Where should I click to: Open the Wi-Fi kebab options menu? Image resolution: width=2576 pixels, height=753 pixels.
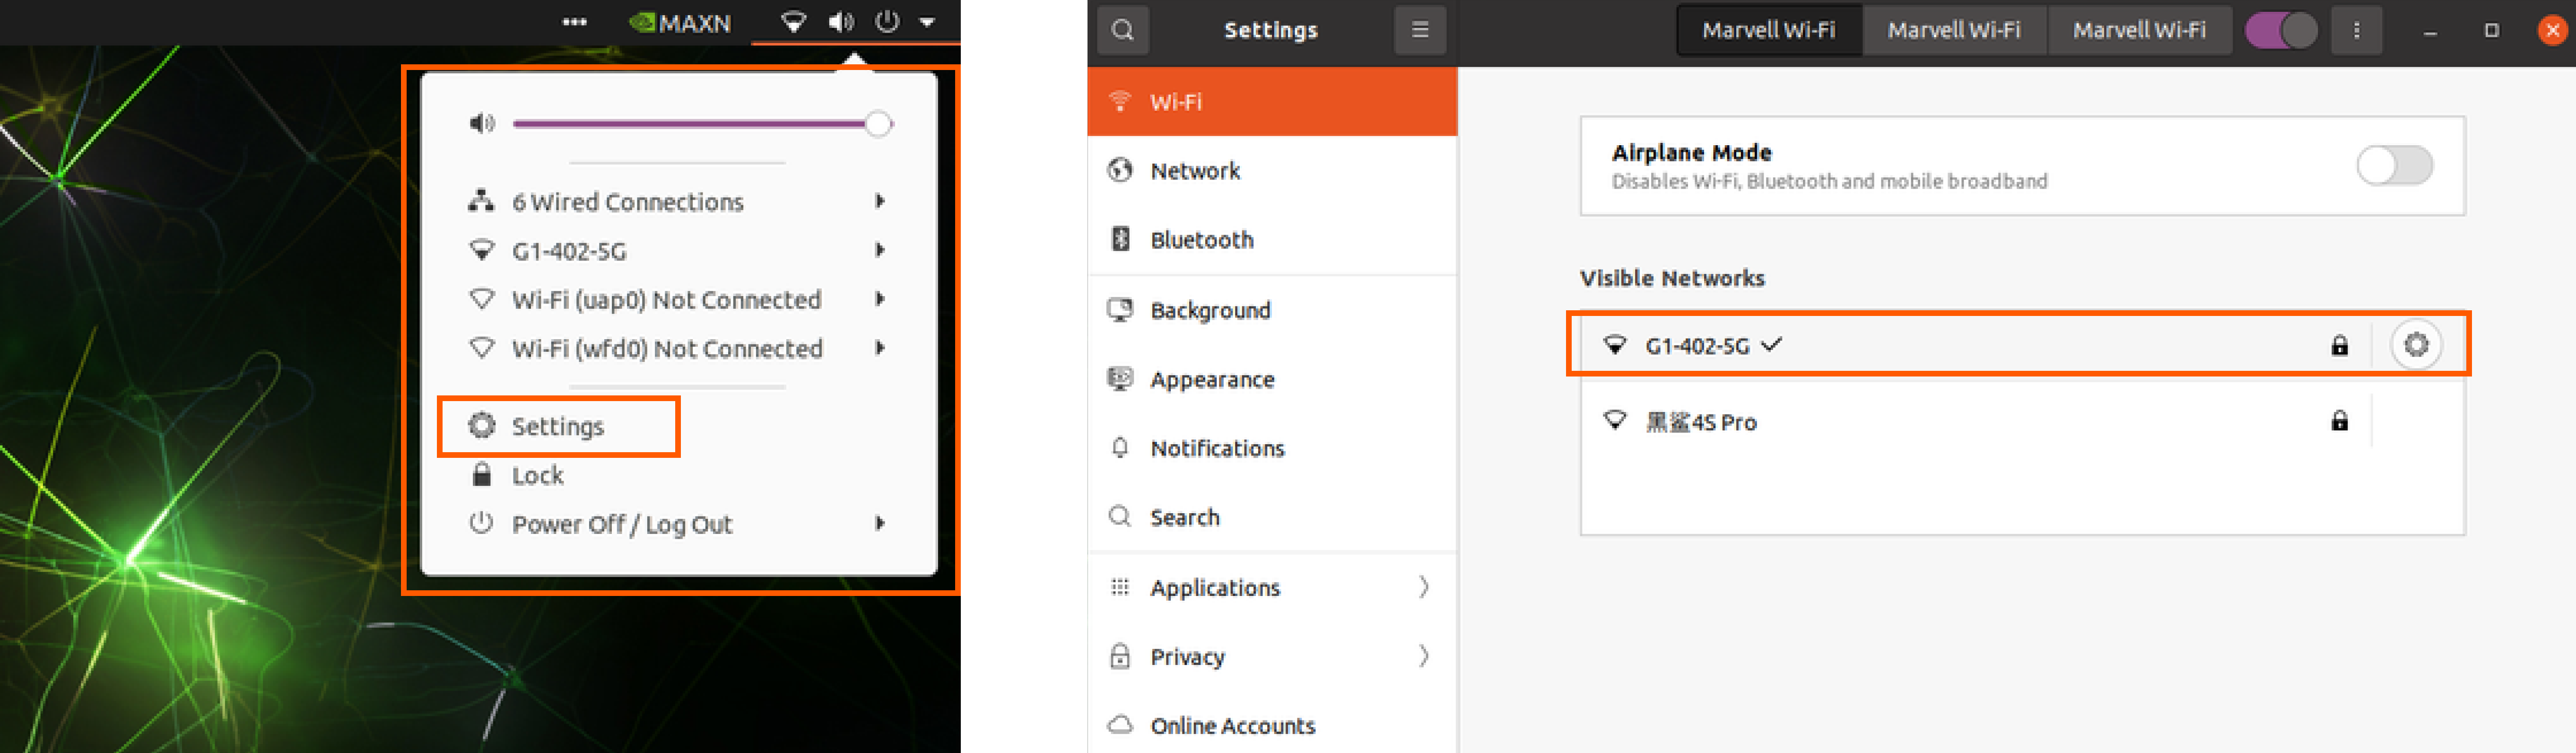[2356, 30]
